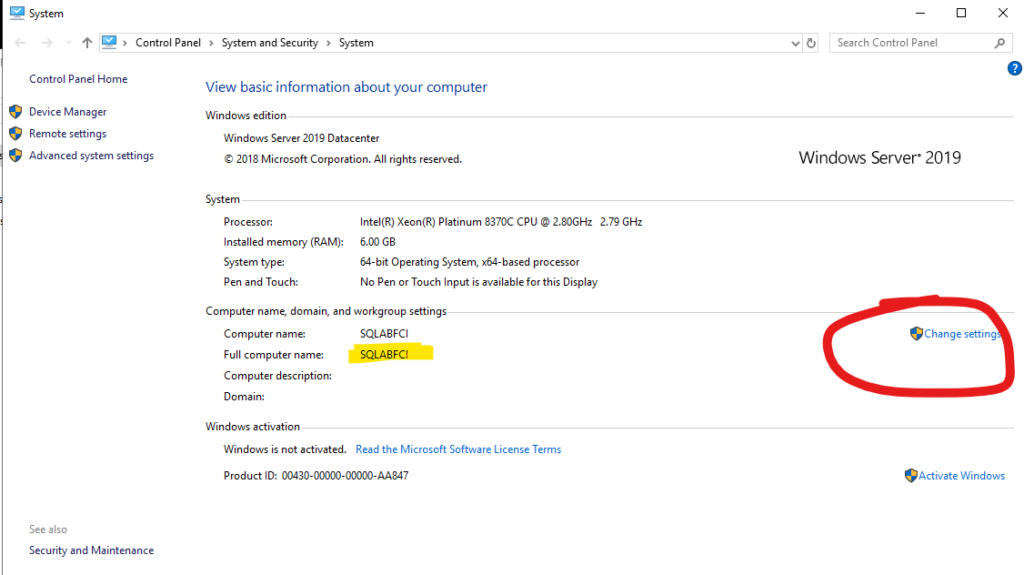The height and width of the screenshot is (575, 1024).
Task: Open Security and Maintenance link
Action: click(91, 550)
